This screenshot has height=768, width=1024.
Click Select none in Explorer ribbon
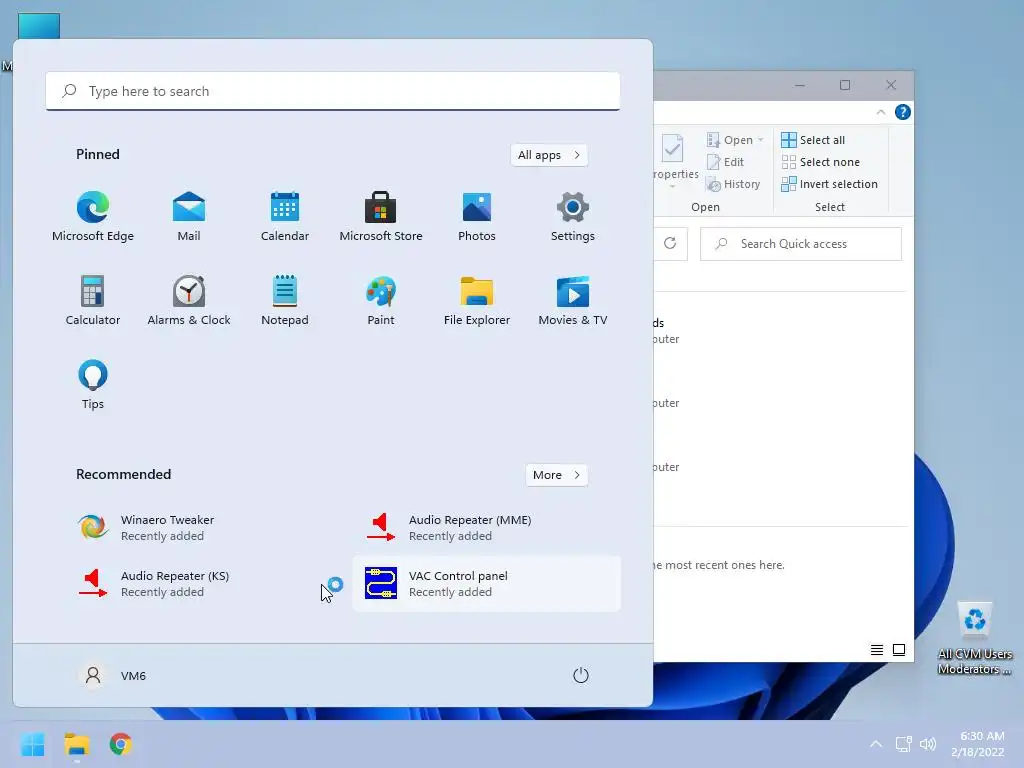click(820, 162)
